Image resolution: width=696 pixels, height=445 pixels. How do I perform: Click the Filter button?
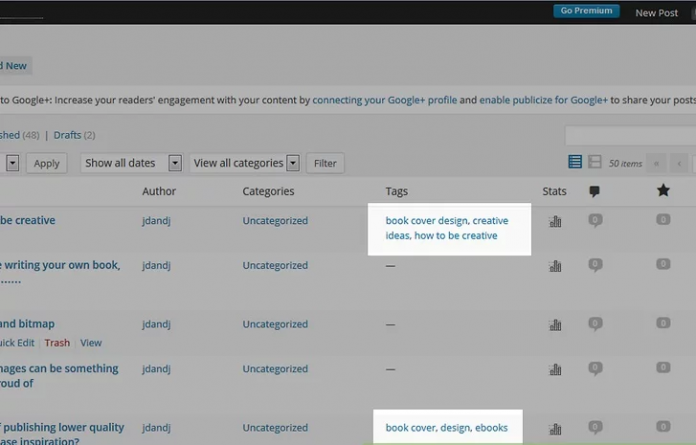point(325,163)
